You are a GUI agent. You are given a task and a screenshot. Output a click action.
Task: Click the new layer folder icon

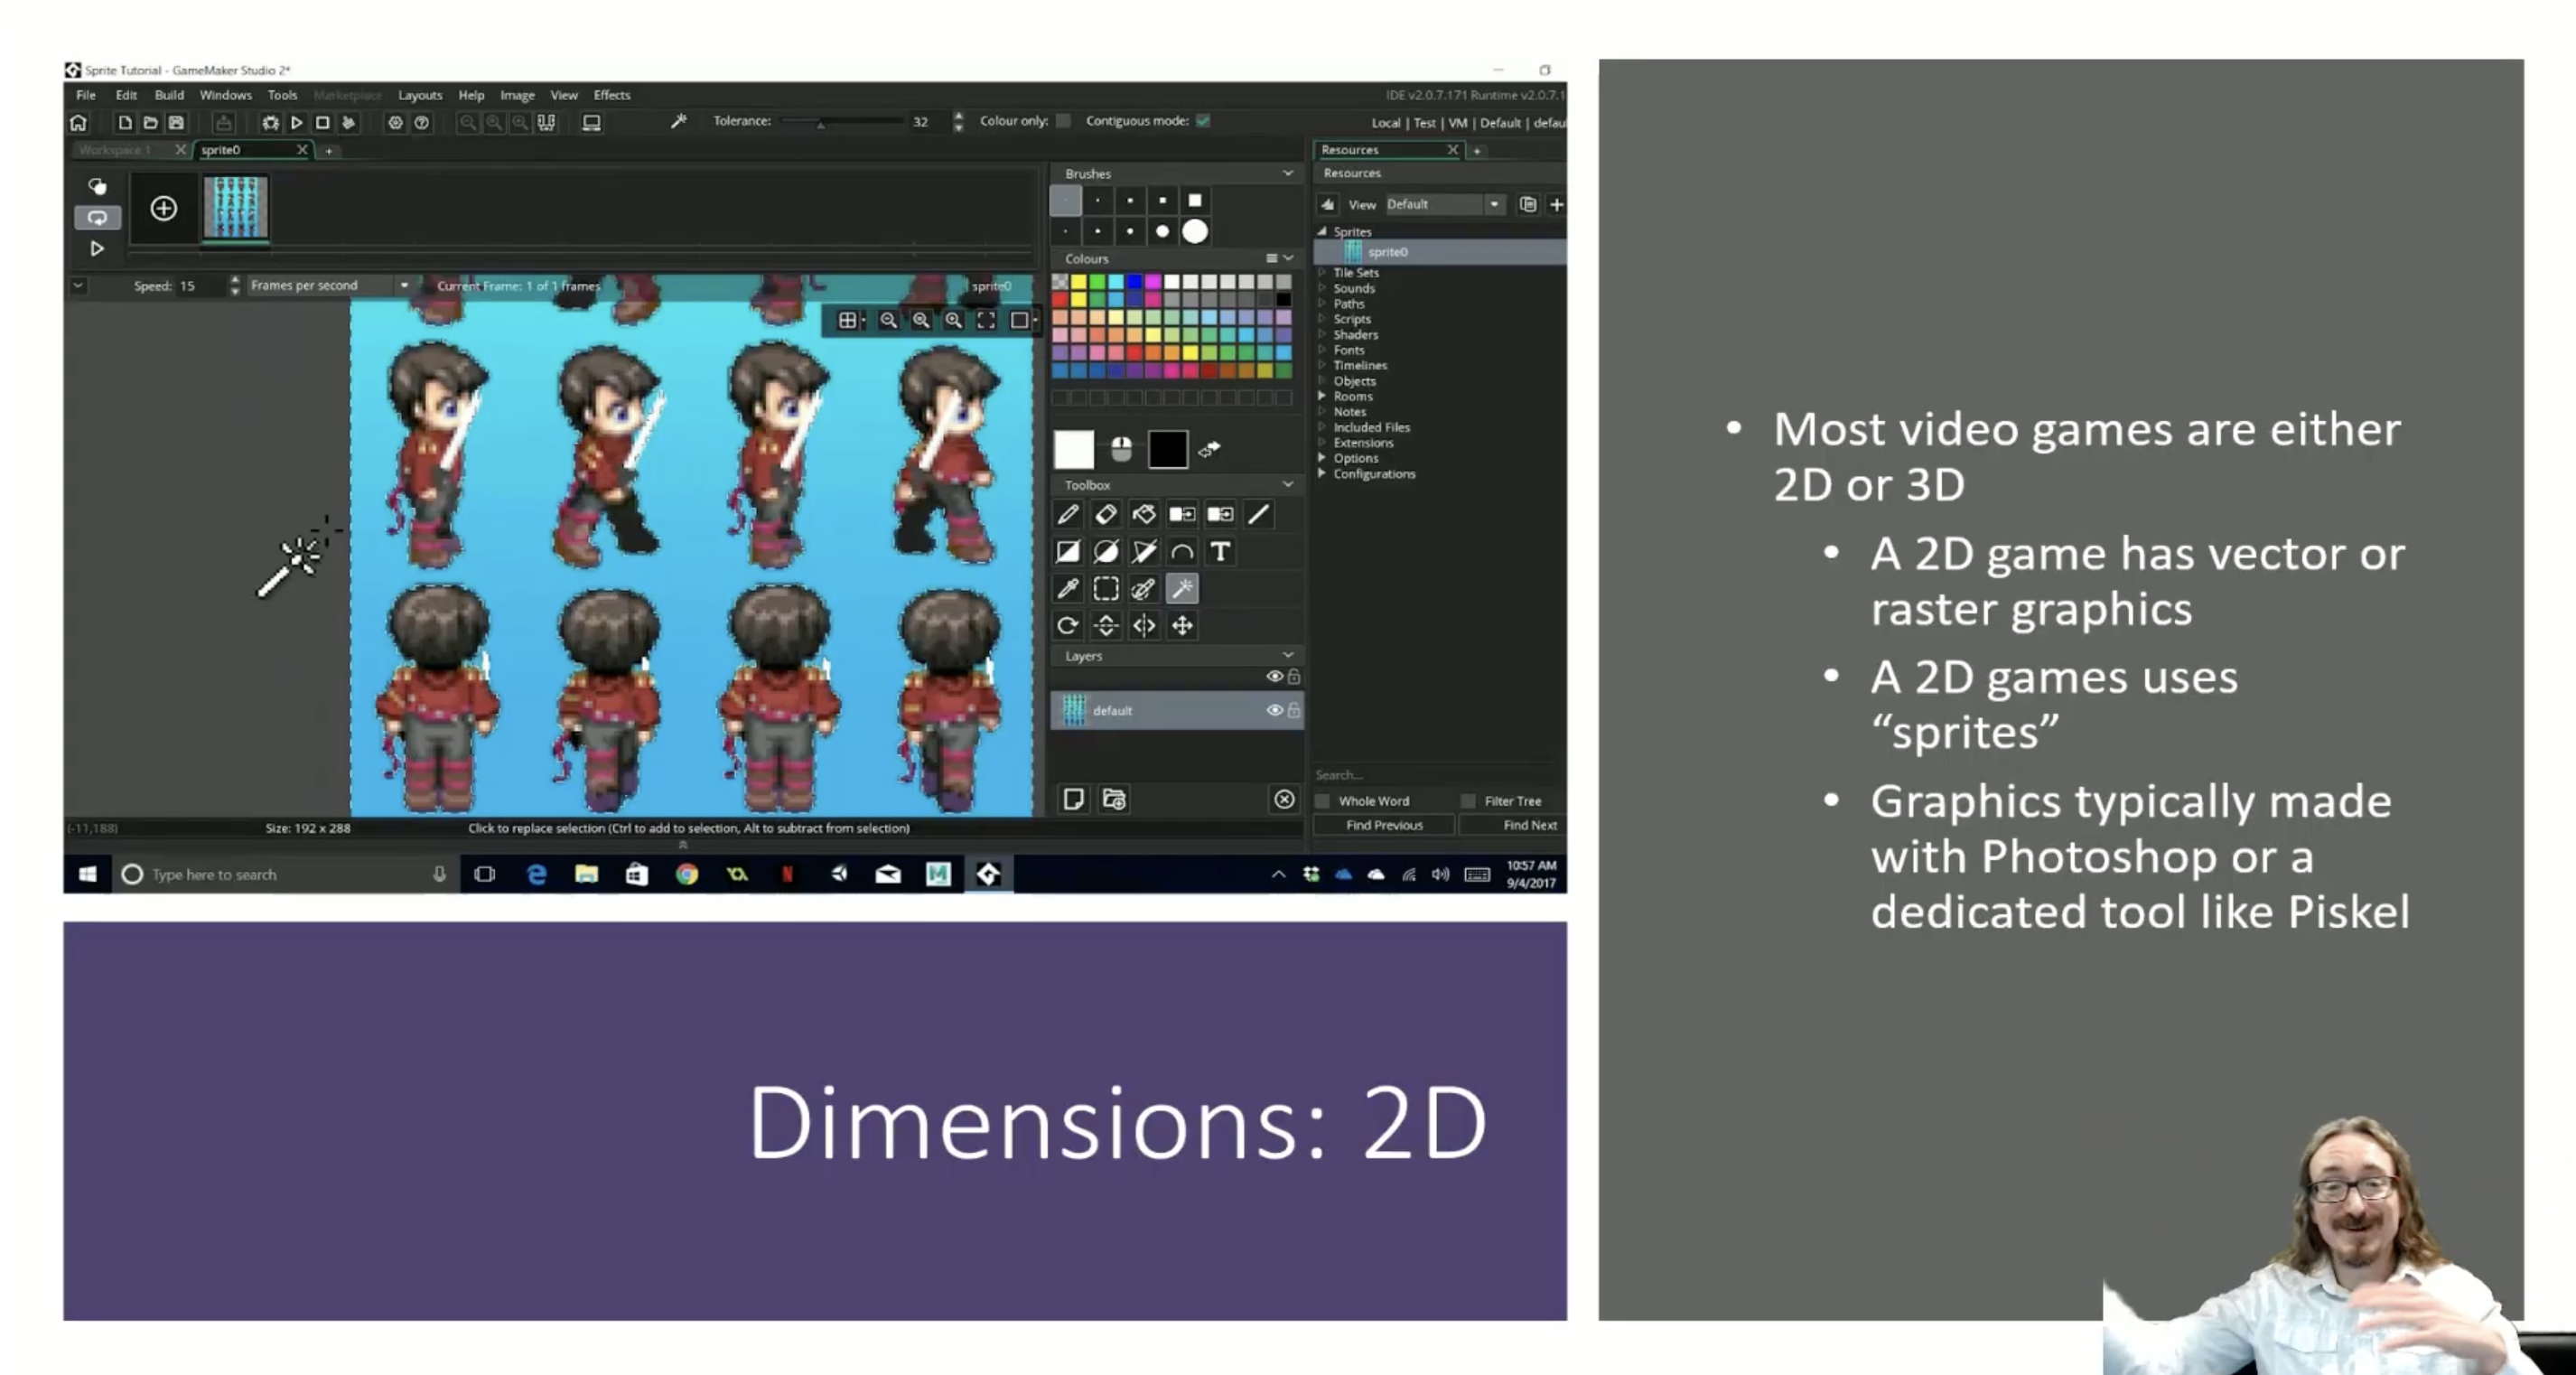(x=1114, y=799)
